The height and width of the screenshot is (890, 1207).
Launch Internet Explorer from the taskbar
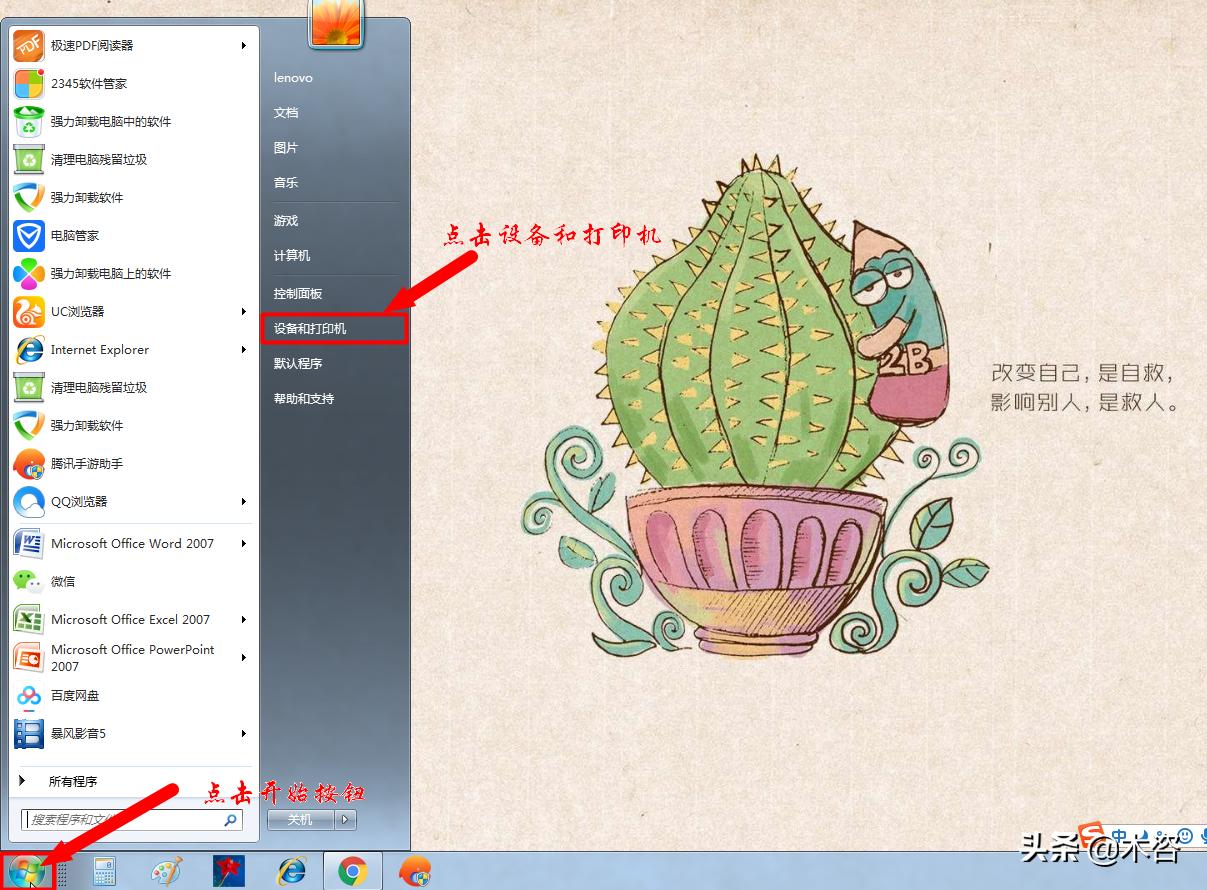[x=290, y=871]
